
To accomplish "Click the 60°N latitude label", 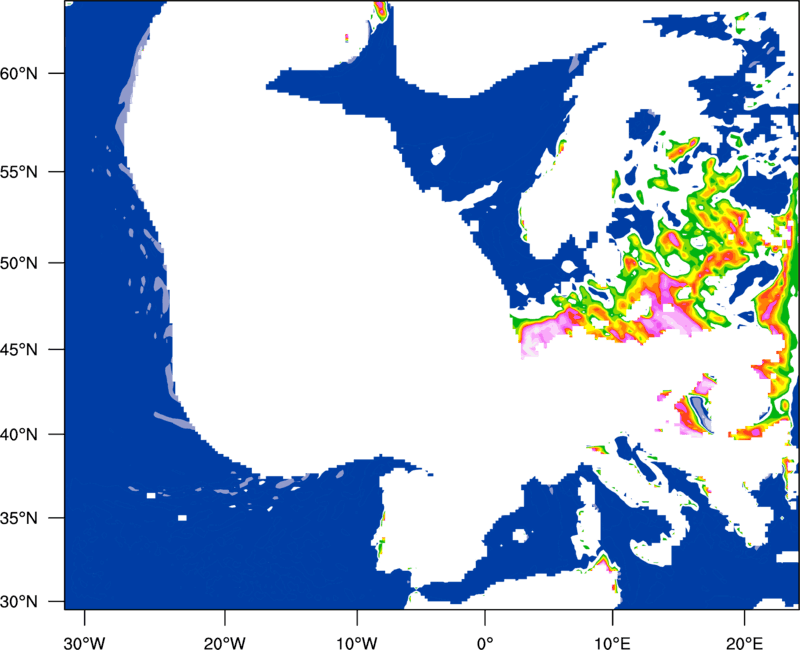I will [x=19, y=73].
